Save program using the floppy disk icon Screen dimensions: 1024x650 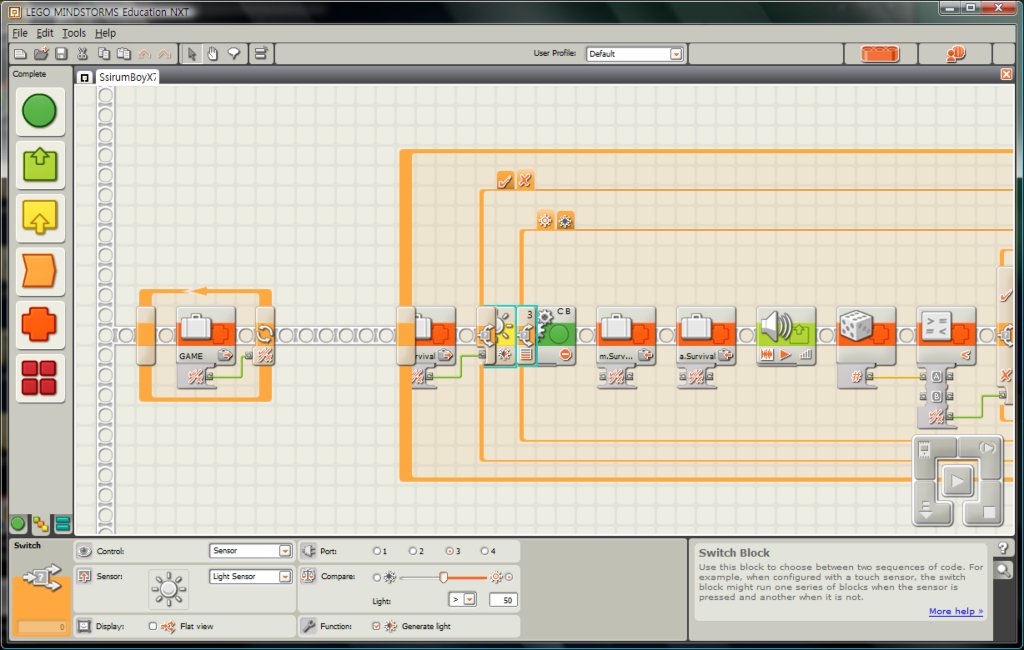pos(61,54)
